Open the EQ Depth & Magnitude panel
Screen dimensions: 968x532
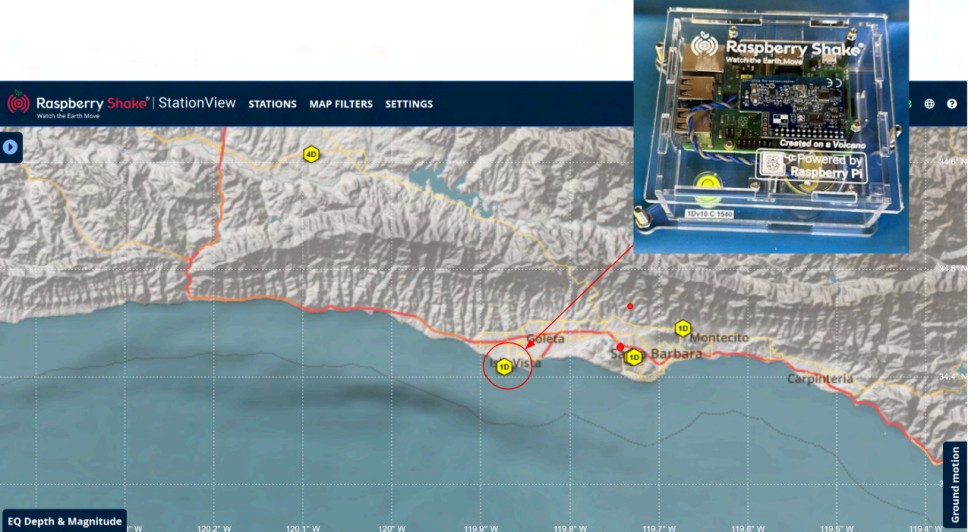click(64, 521)
